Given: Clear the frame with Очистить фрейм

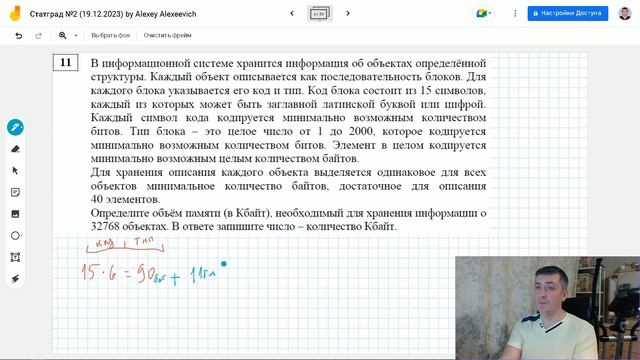Looking at the screenshot, I should [167, 36].
